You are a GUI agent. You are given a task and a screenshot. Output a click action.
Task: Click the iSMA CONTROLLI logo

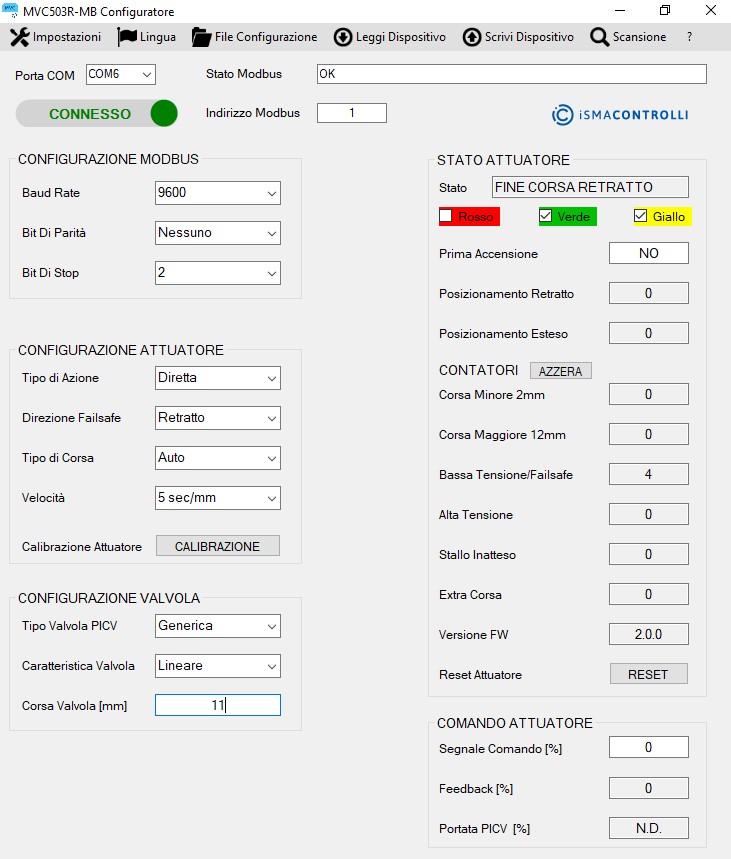[620, 115]
